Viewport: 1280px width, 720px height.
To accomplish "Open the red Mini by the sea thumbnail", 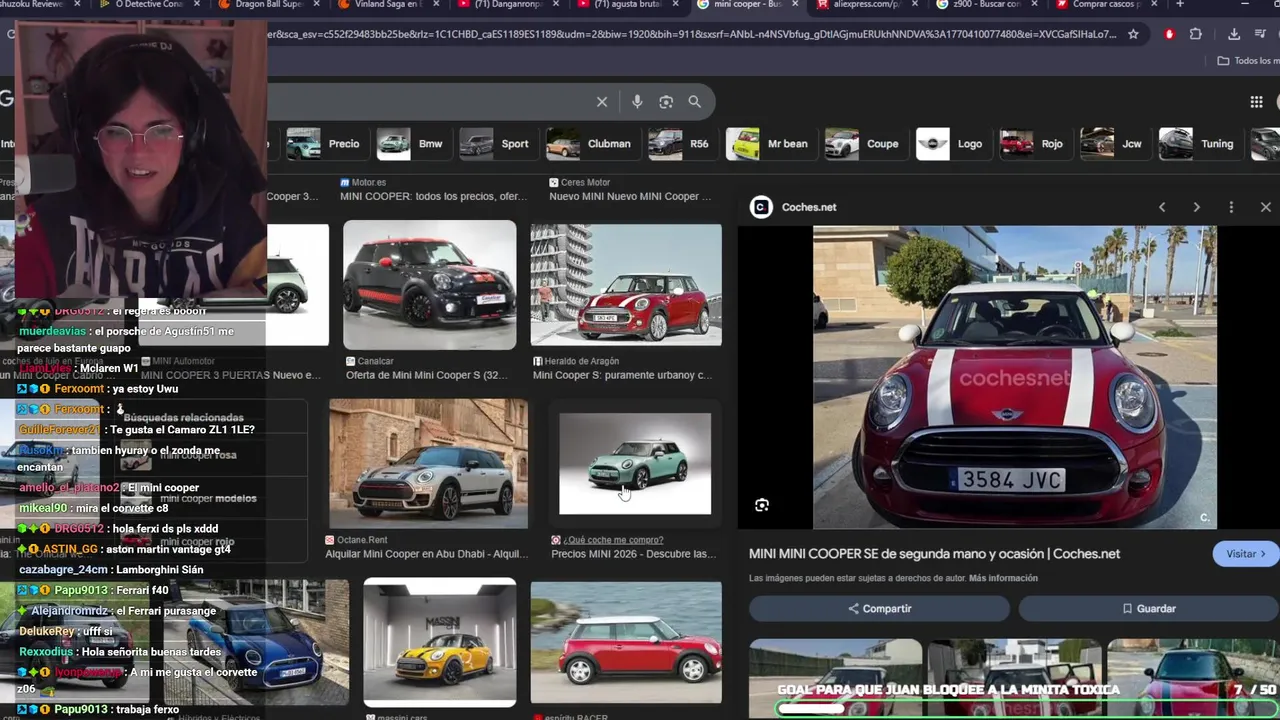I will (626, 643).
